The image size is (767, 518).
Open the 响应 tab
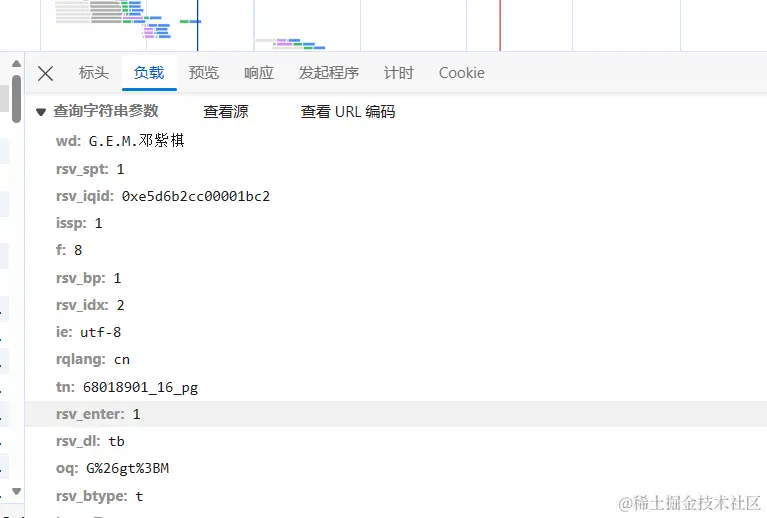click(259, 73)
